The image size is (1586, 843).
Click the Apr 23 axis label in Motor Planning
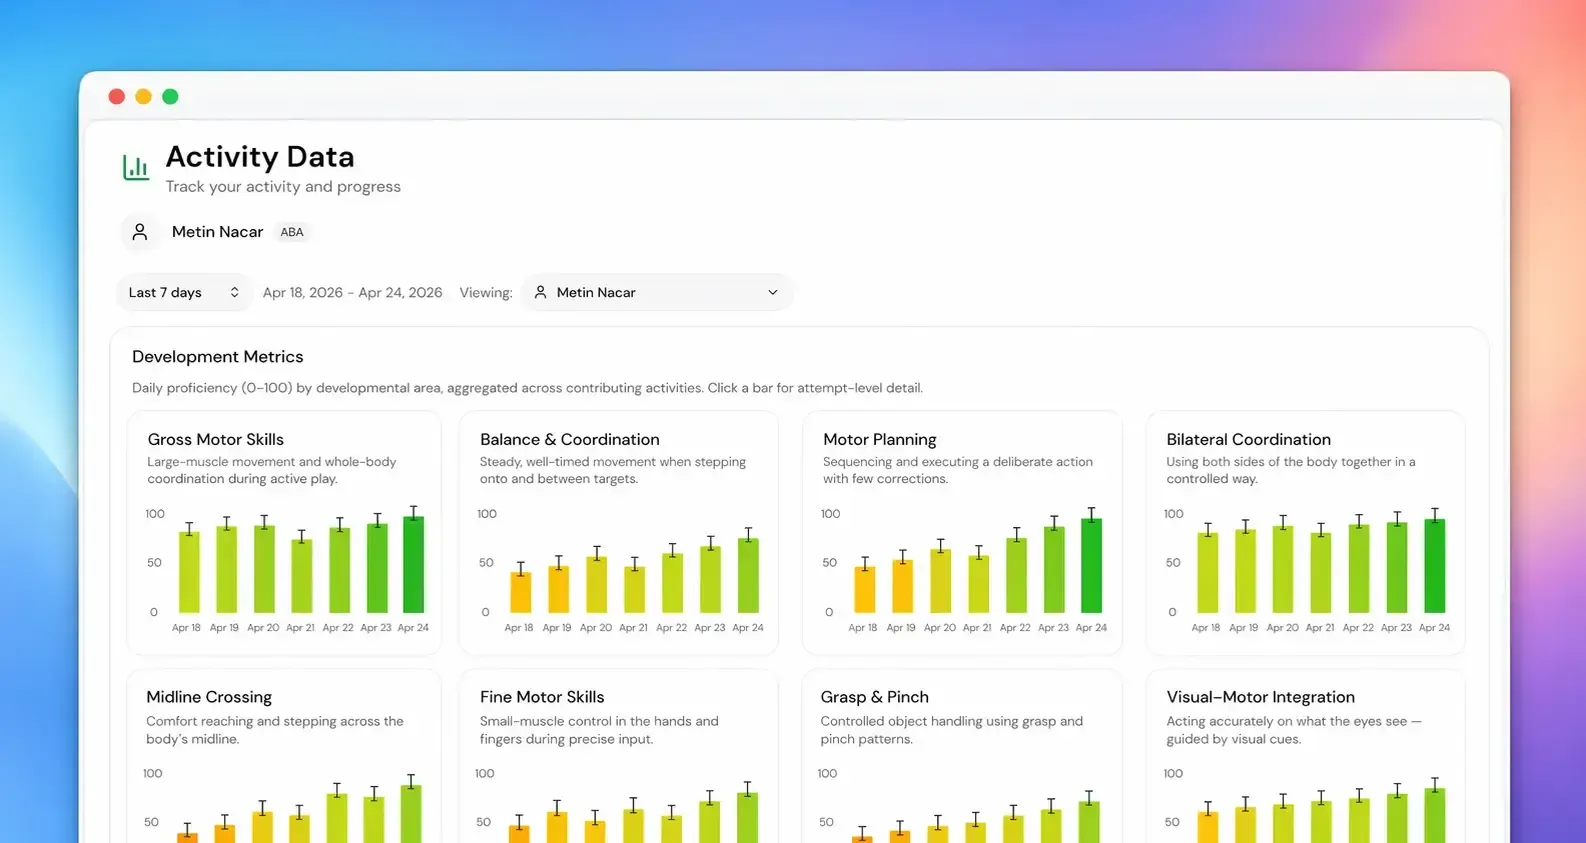click(x=1053, y=628)
